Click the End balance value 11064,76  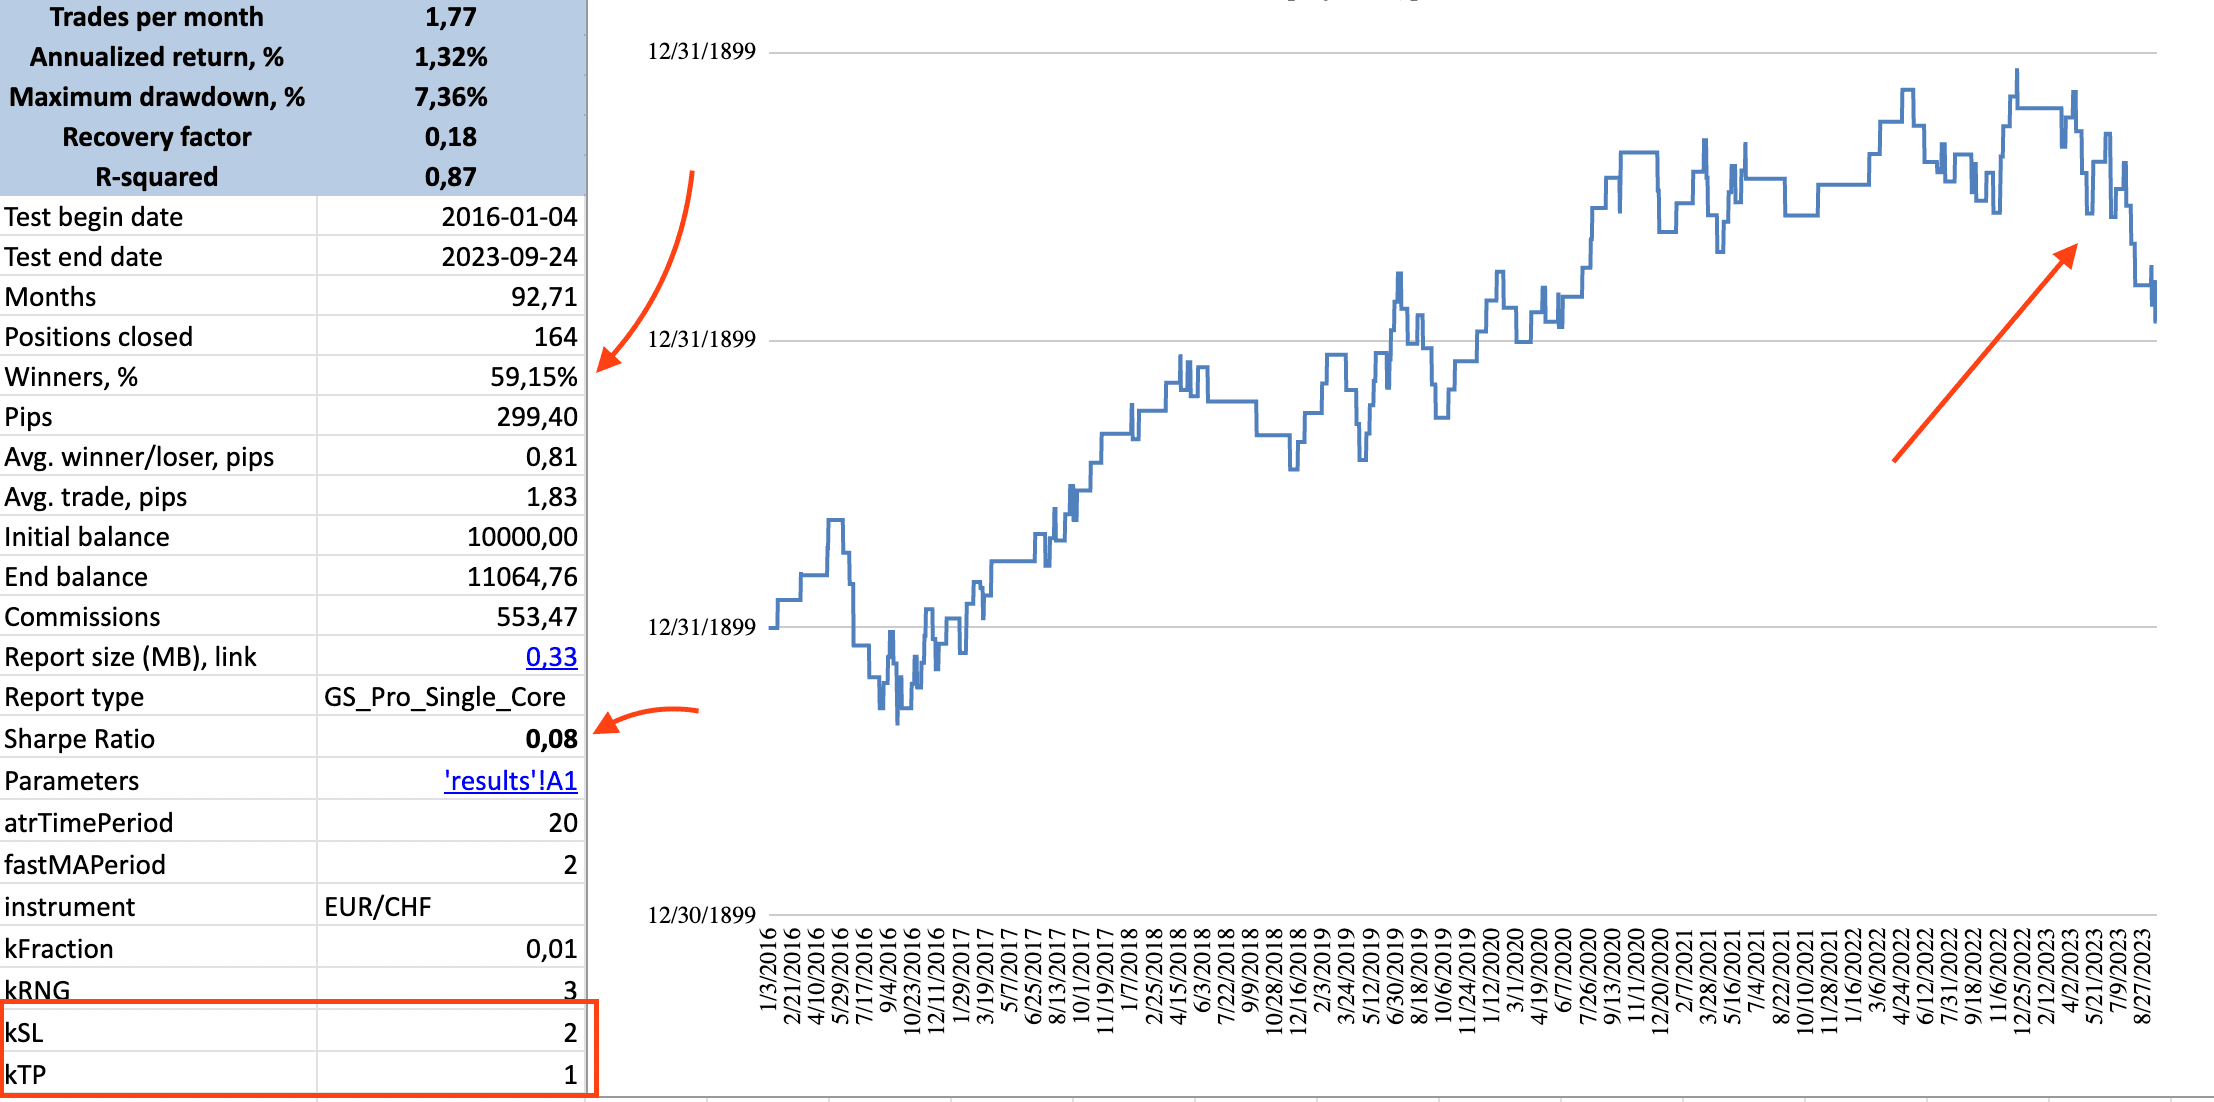pyautogui.click(x=522, y=577)
